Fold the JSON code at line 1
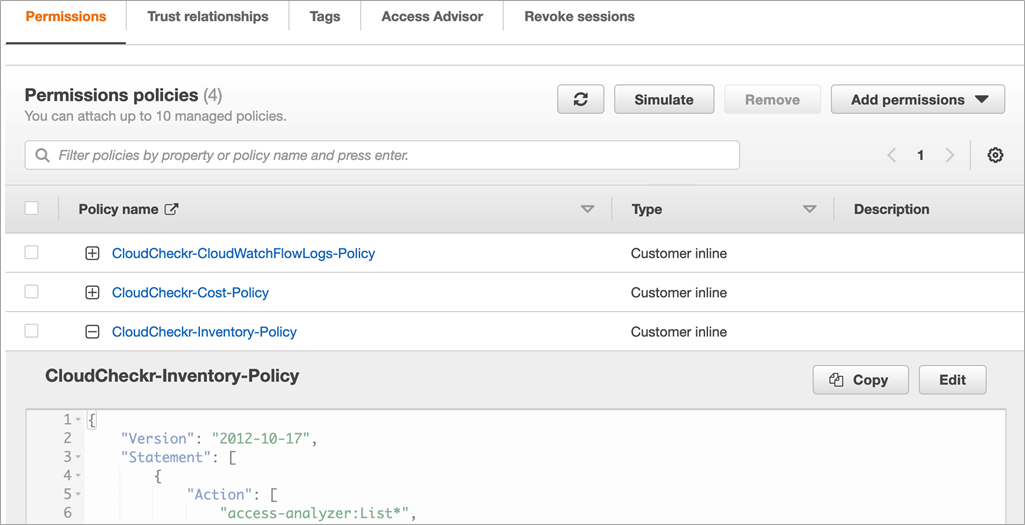 (80, 420)
